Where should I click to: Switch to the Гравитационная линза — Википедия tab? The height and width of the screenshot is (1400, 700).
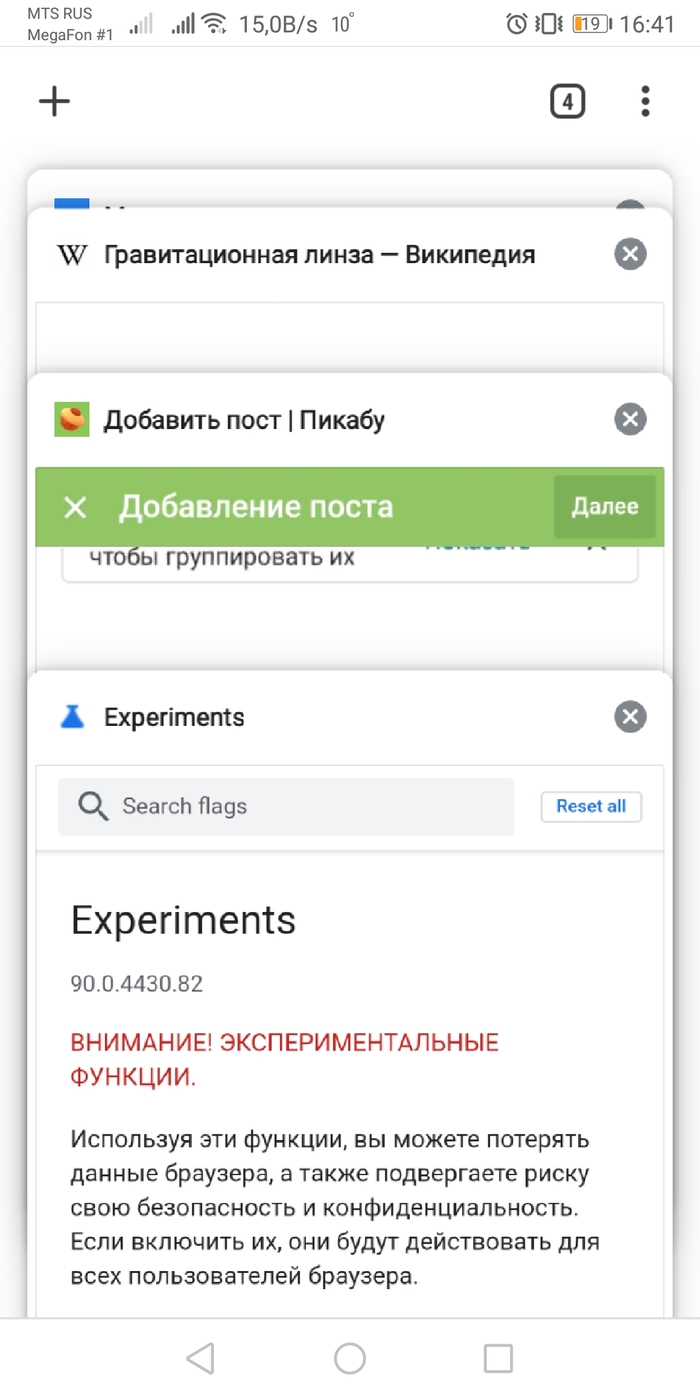point(320,255)
